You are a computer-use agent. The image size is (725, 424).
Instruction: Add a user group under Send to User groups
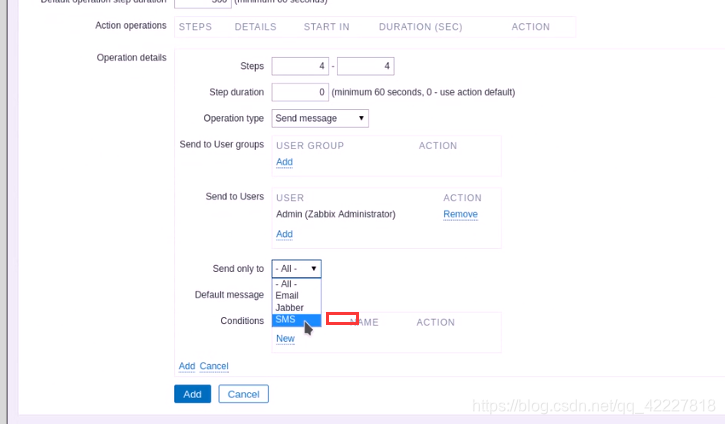tap(284, 162)
